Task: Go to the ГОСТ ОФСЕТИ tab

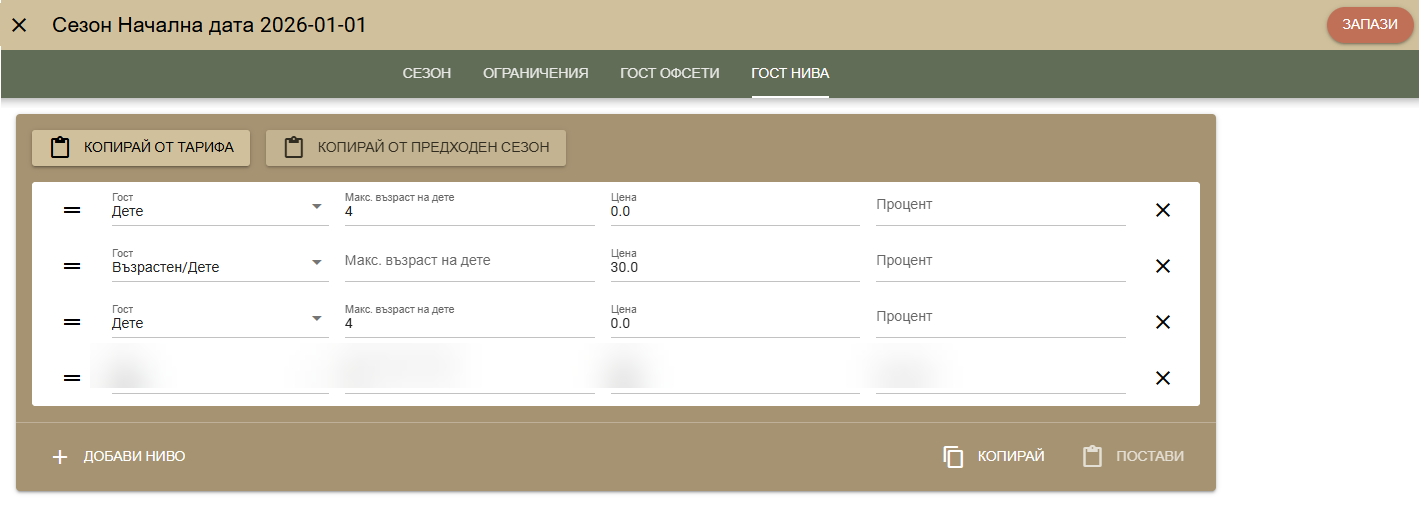Action: 669,73
